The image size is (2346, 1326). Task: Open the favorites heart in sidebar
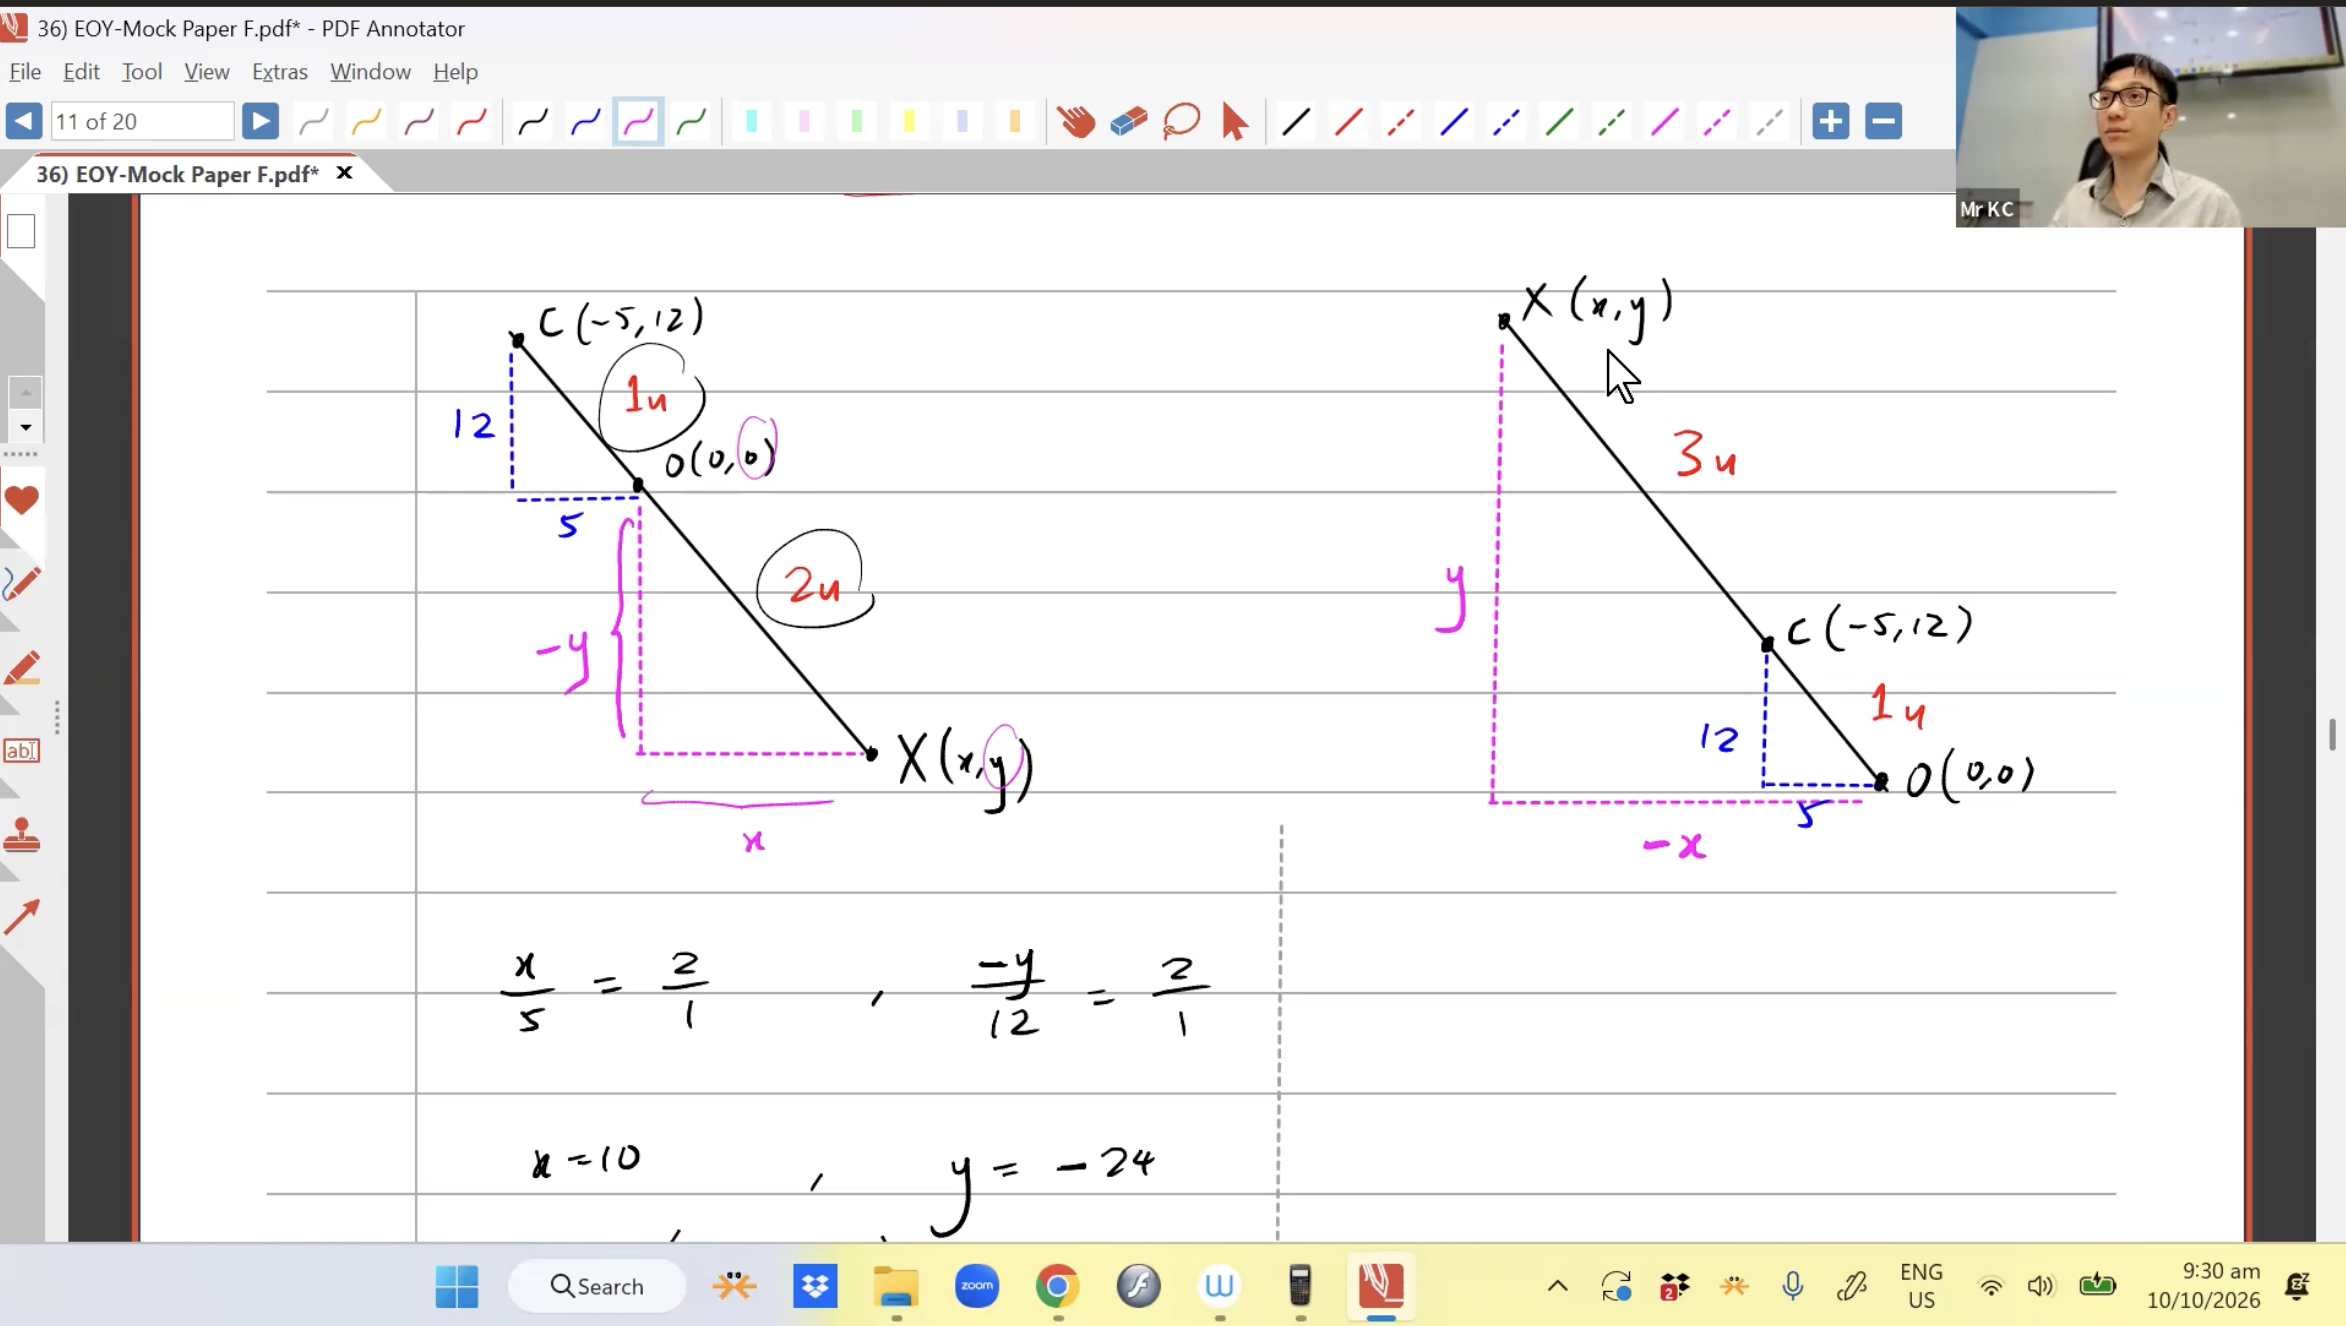[x=21, y=499]
